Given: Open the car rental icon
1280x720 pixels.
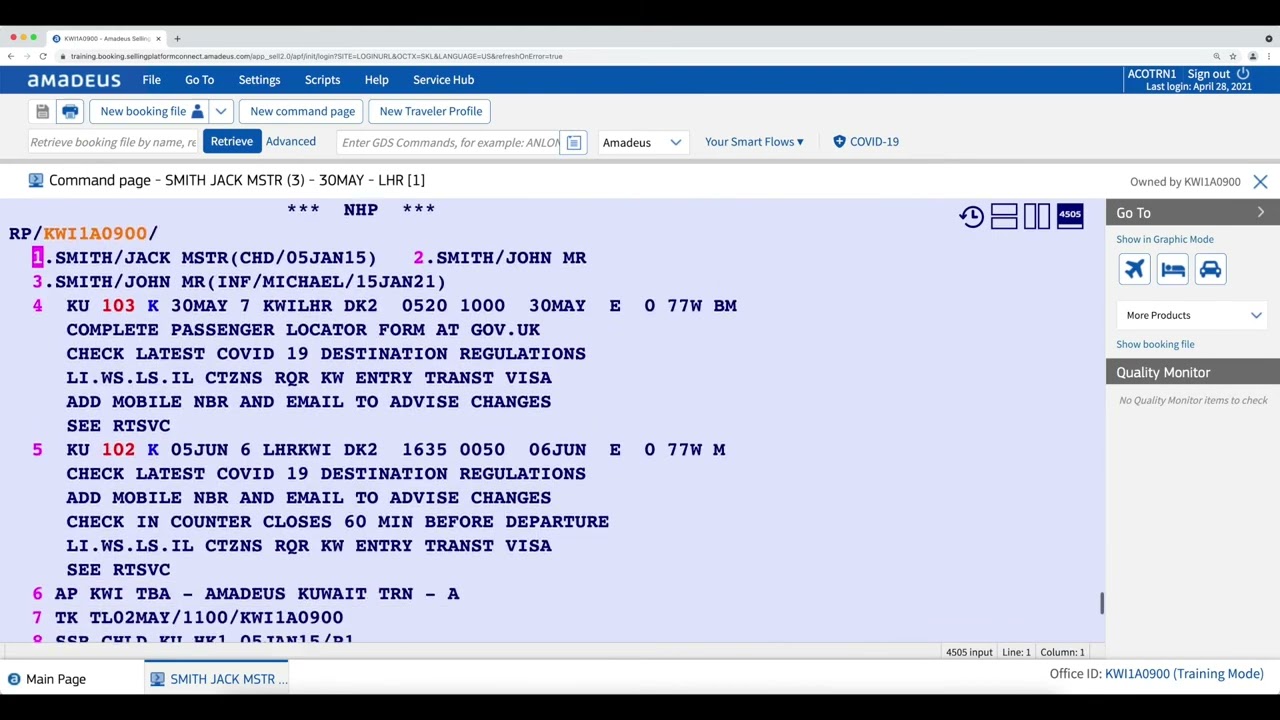Looking at the screenshot, I should (x=1210, y=269).
